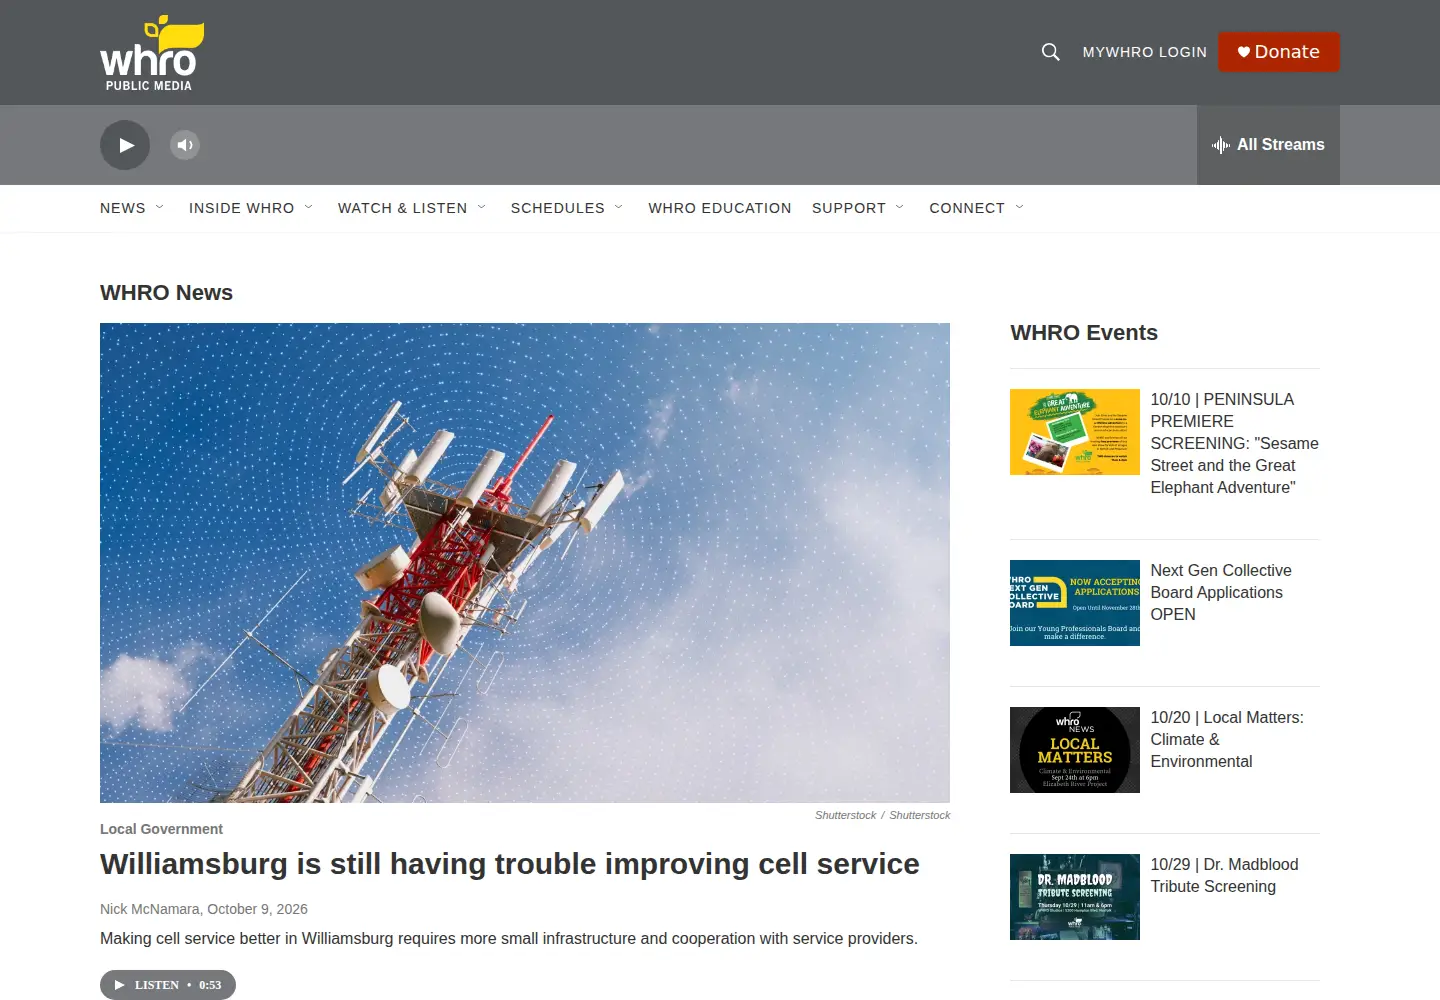Open Local Matters event thumbnail
This screenshot has height=1000, width=1440.
(x=1075, y=750)
